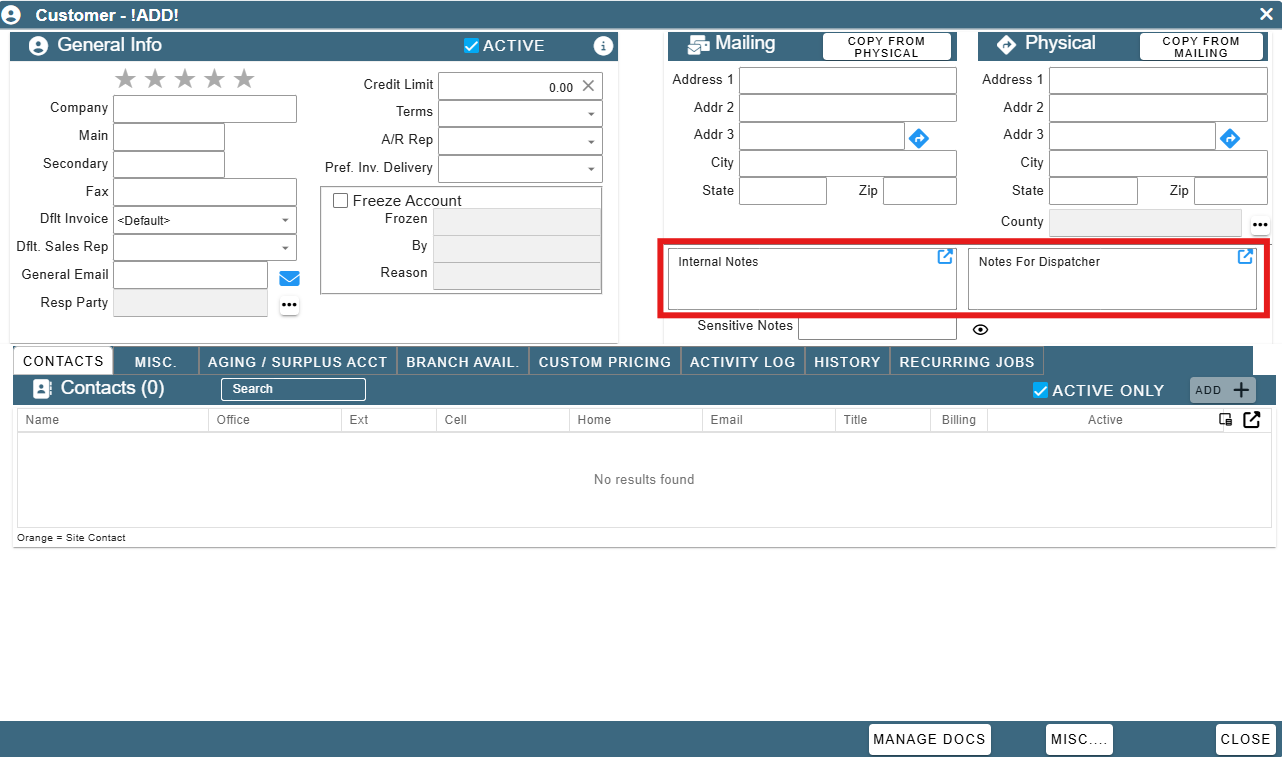1282x757 pixels.
Task: Reveal Sensitive Notes with eye icon
Action: coord(981,329)
